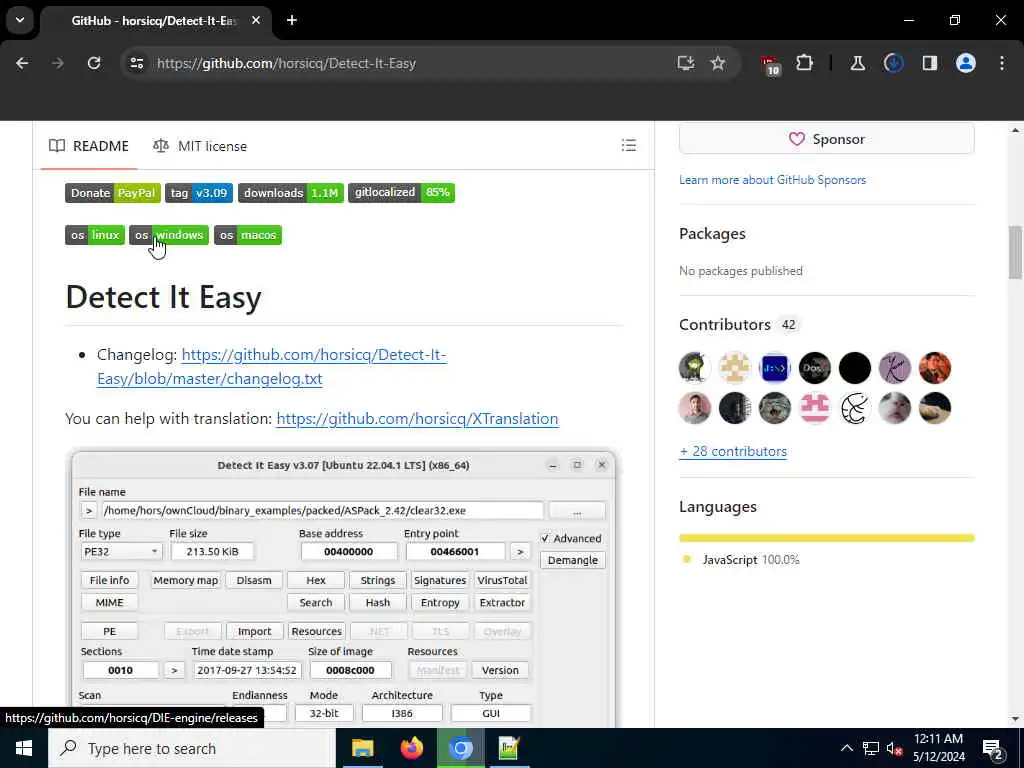Open Firefox from the taskbar
1024x768 pixels.
(x=411, y=748)
